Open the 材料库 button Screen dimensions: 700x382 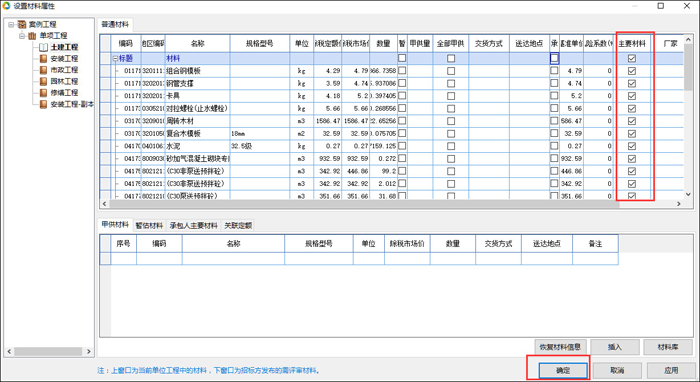668,347
